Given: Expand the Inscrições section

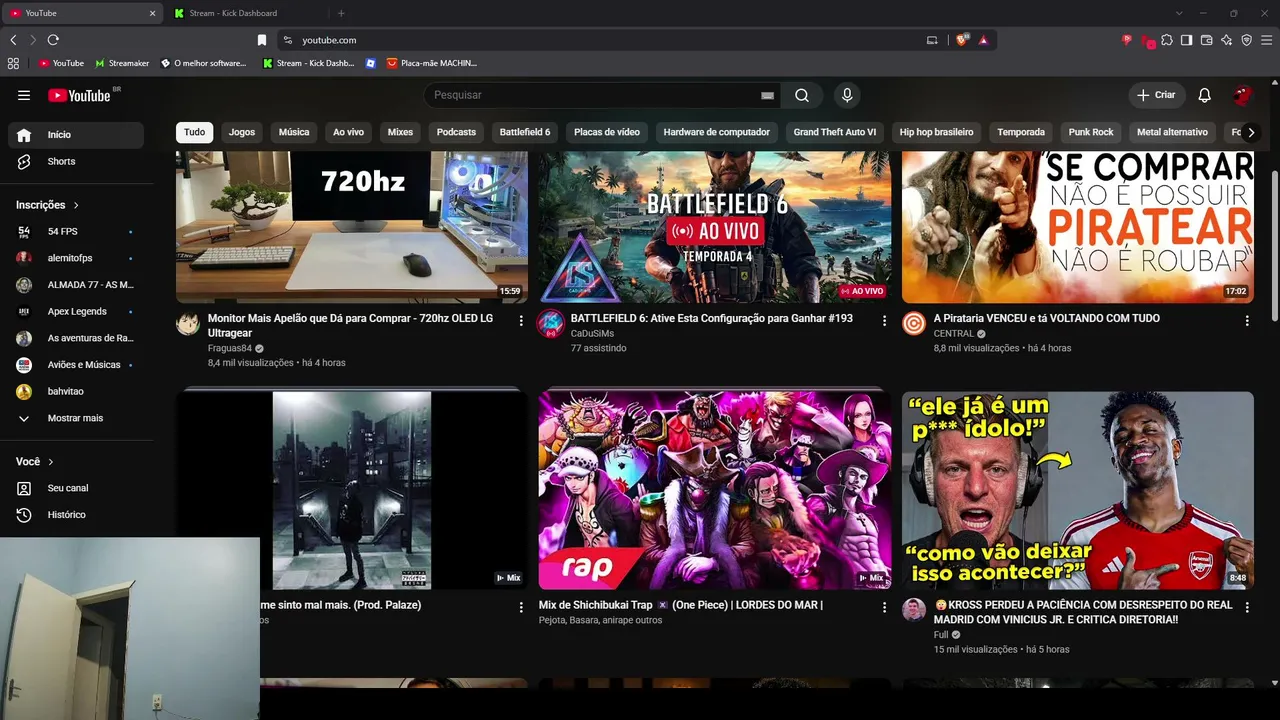Looking at the screenshot, I should click(x=48, y=205).
